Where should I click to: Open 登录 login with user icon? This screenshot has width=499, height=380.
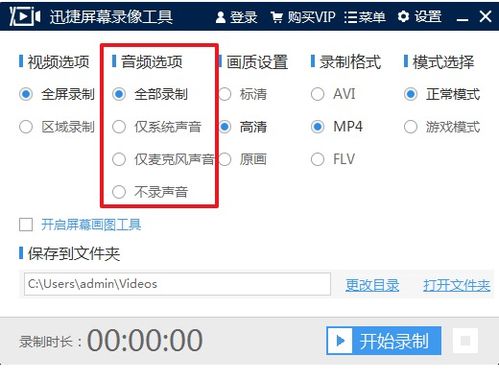236,17
